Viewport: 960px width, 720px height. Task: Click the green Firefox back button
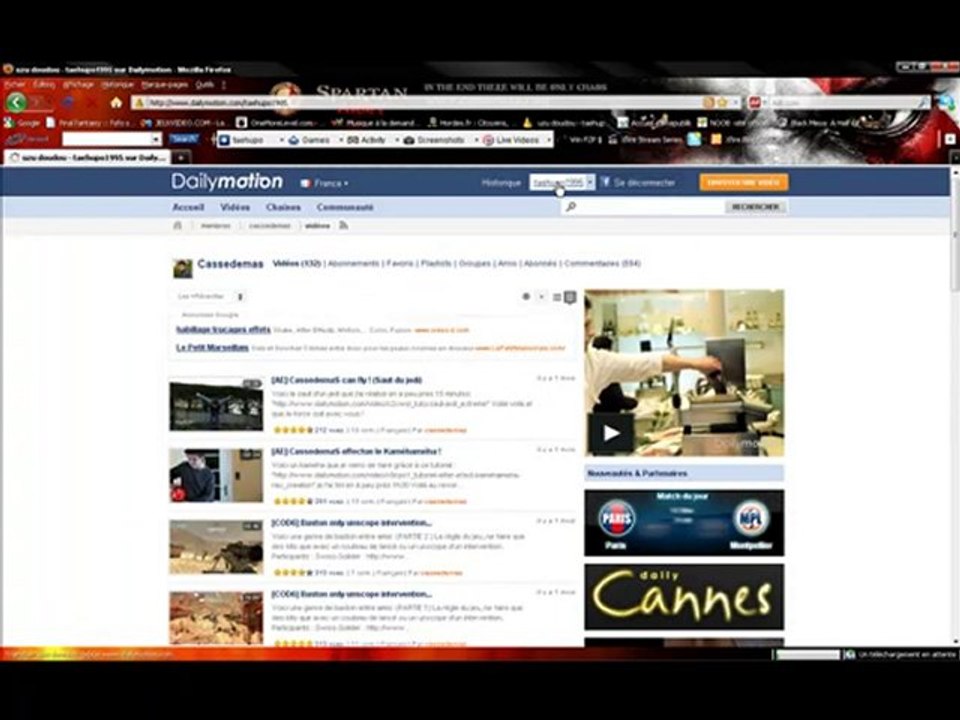pyautogui.click(x=16, y=102)
